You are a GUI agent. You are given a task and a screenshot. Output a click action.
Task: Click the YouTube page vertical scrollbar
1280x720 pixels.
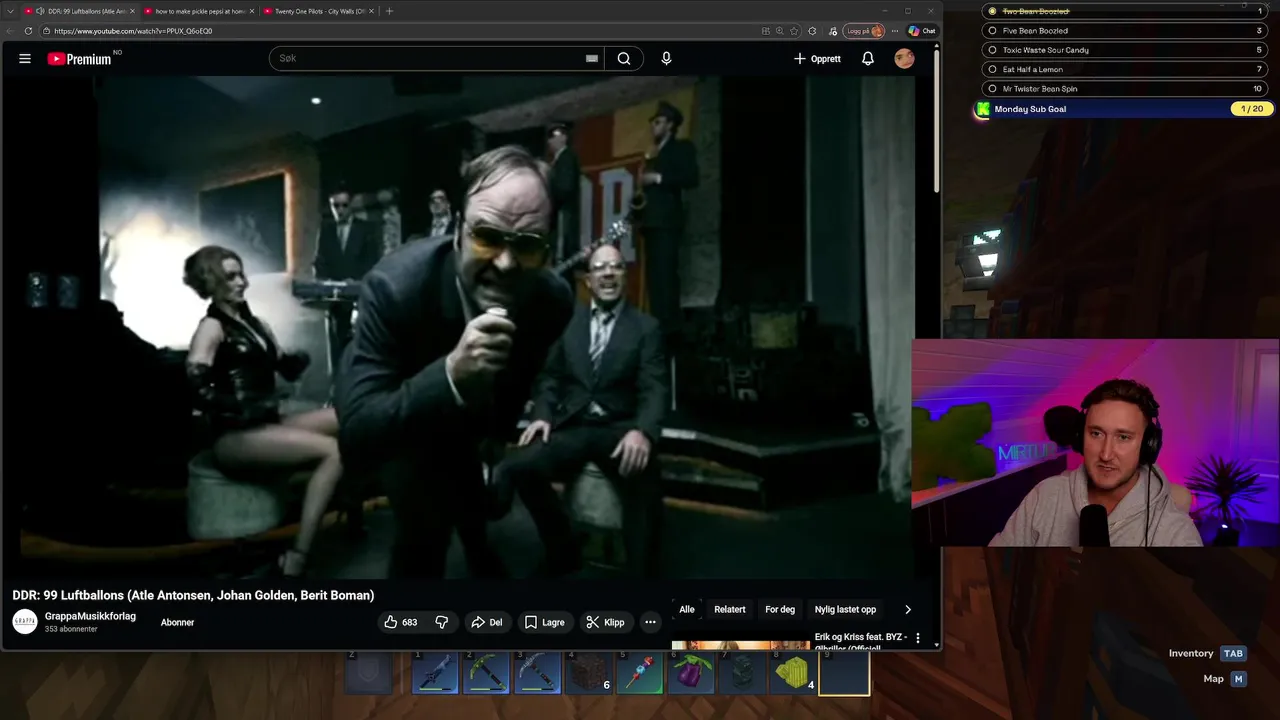pos(936,120)
